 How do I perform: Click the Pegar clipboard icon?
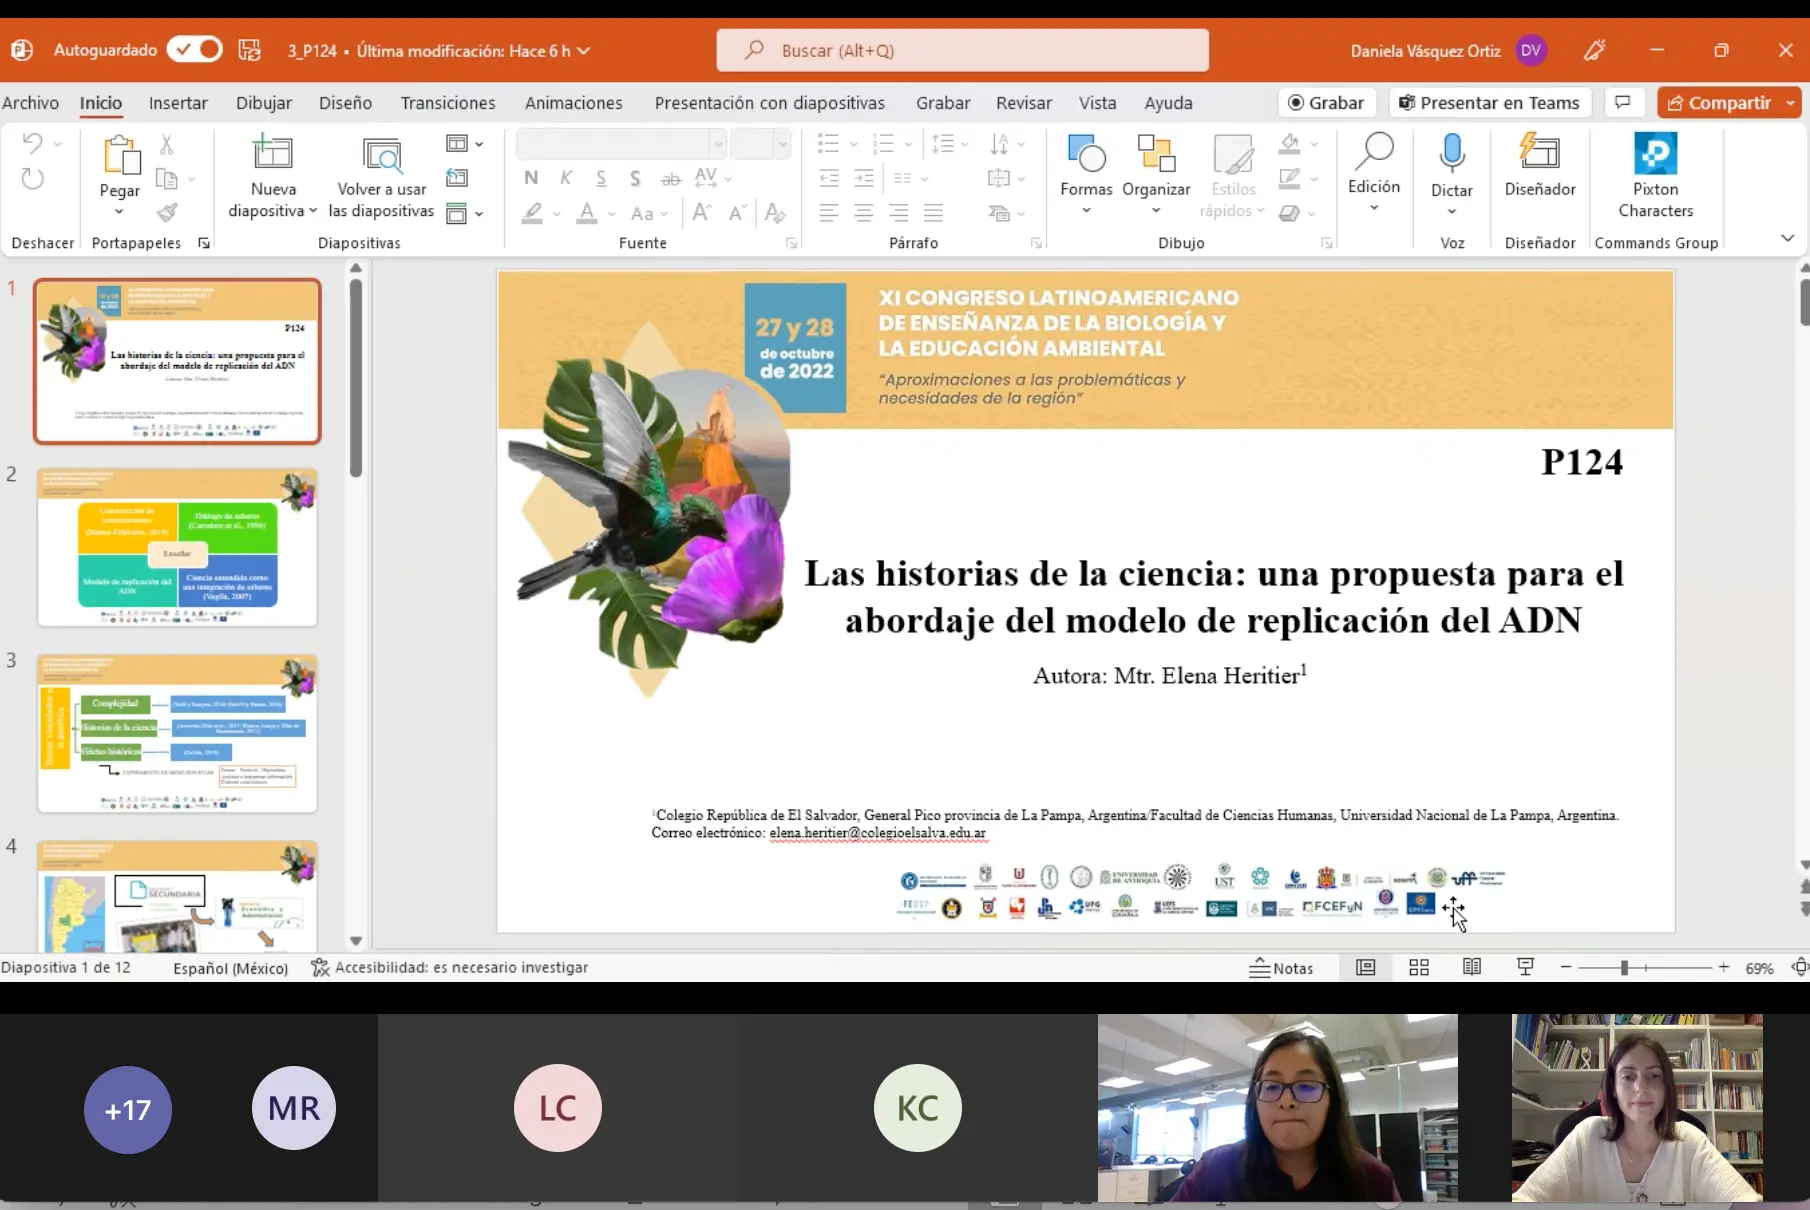120,156
